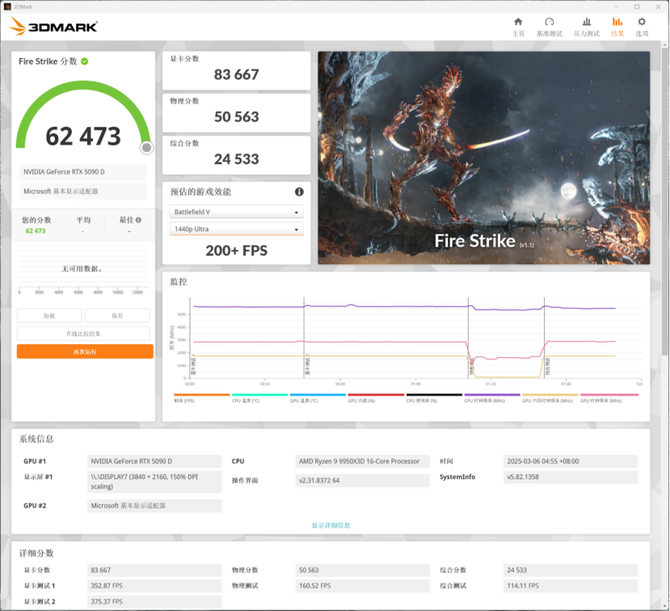Click the gray marker on the score gauge
This screenshot has height=611, width=670.
pyautogui.click(x=147, y=148)
